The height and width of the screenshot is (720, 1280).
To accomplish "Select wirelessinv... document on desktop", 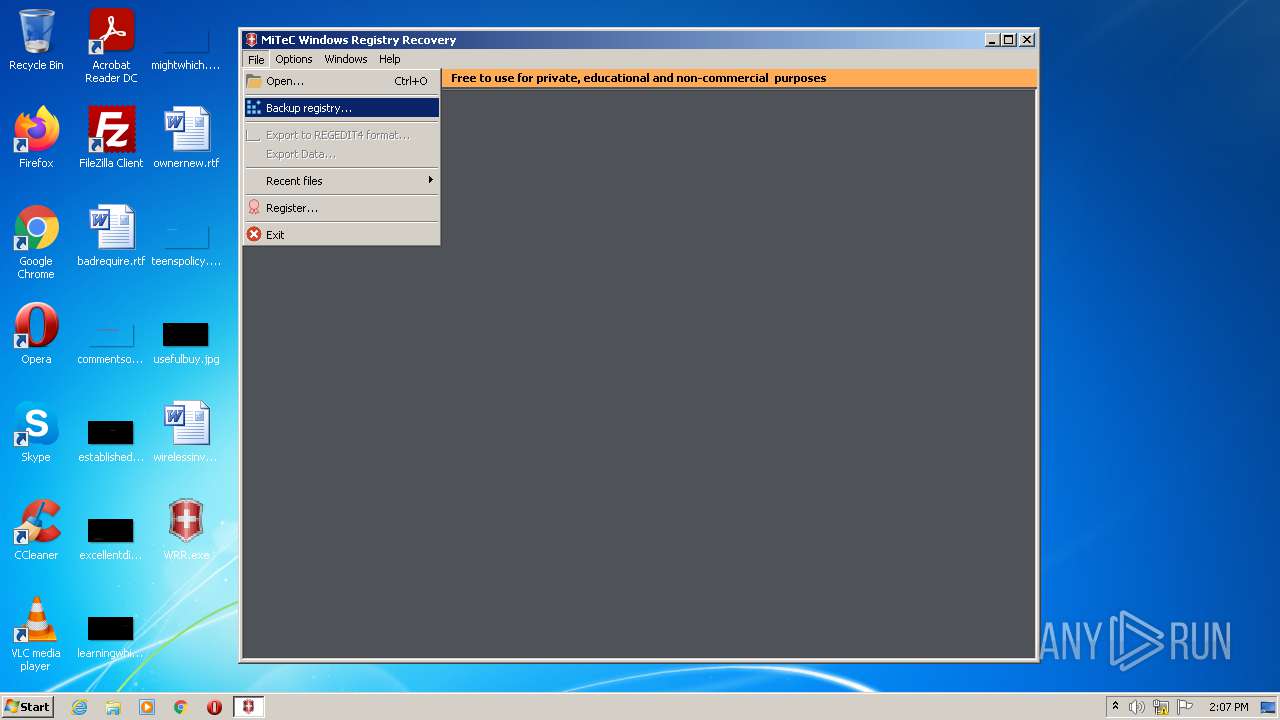I will point(186,432).
